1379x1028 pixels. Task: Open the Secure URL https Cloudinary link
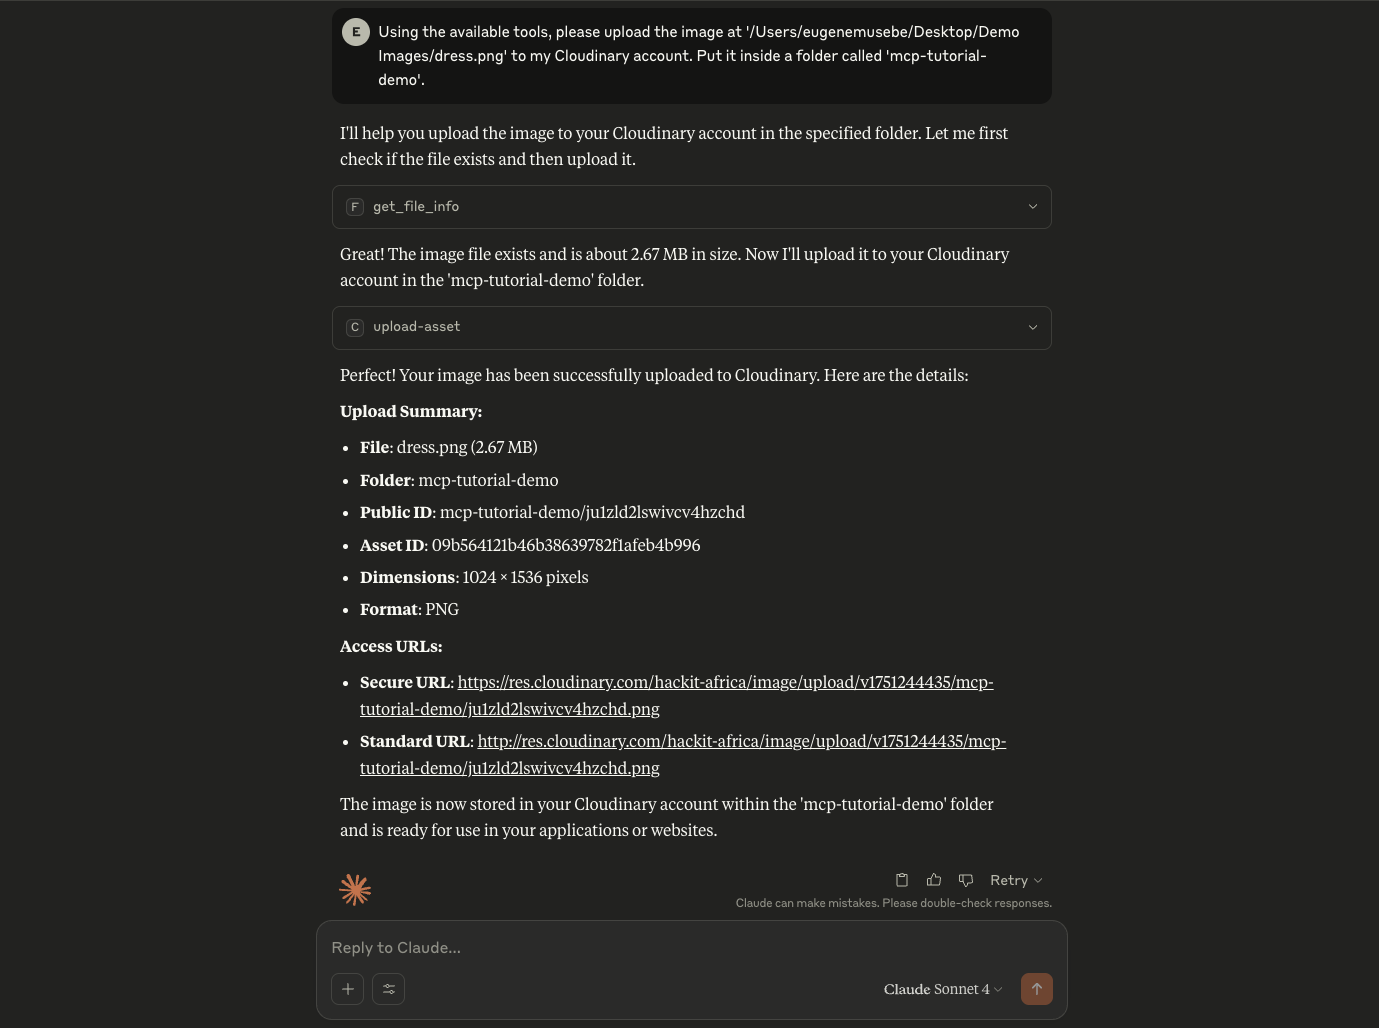pos(725,683)
